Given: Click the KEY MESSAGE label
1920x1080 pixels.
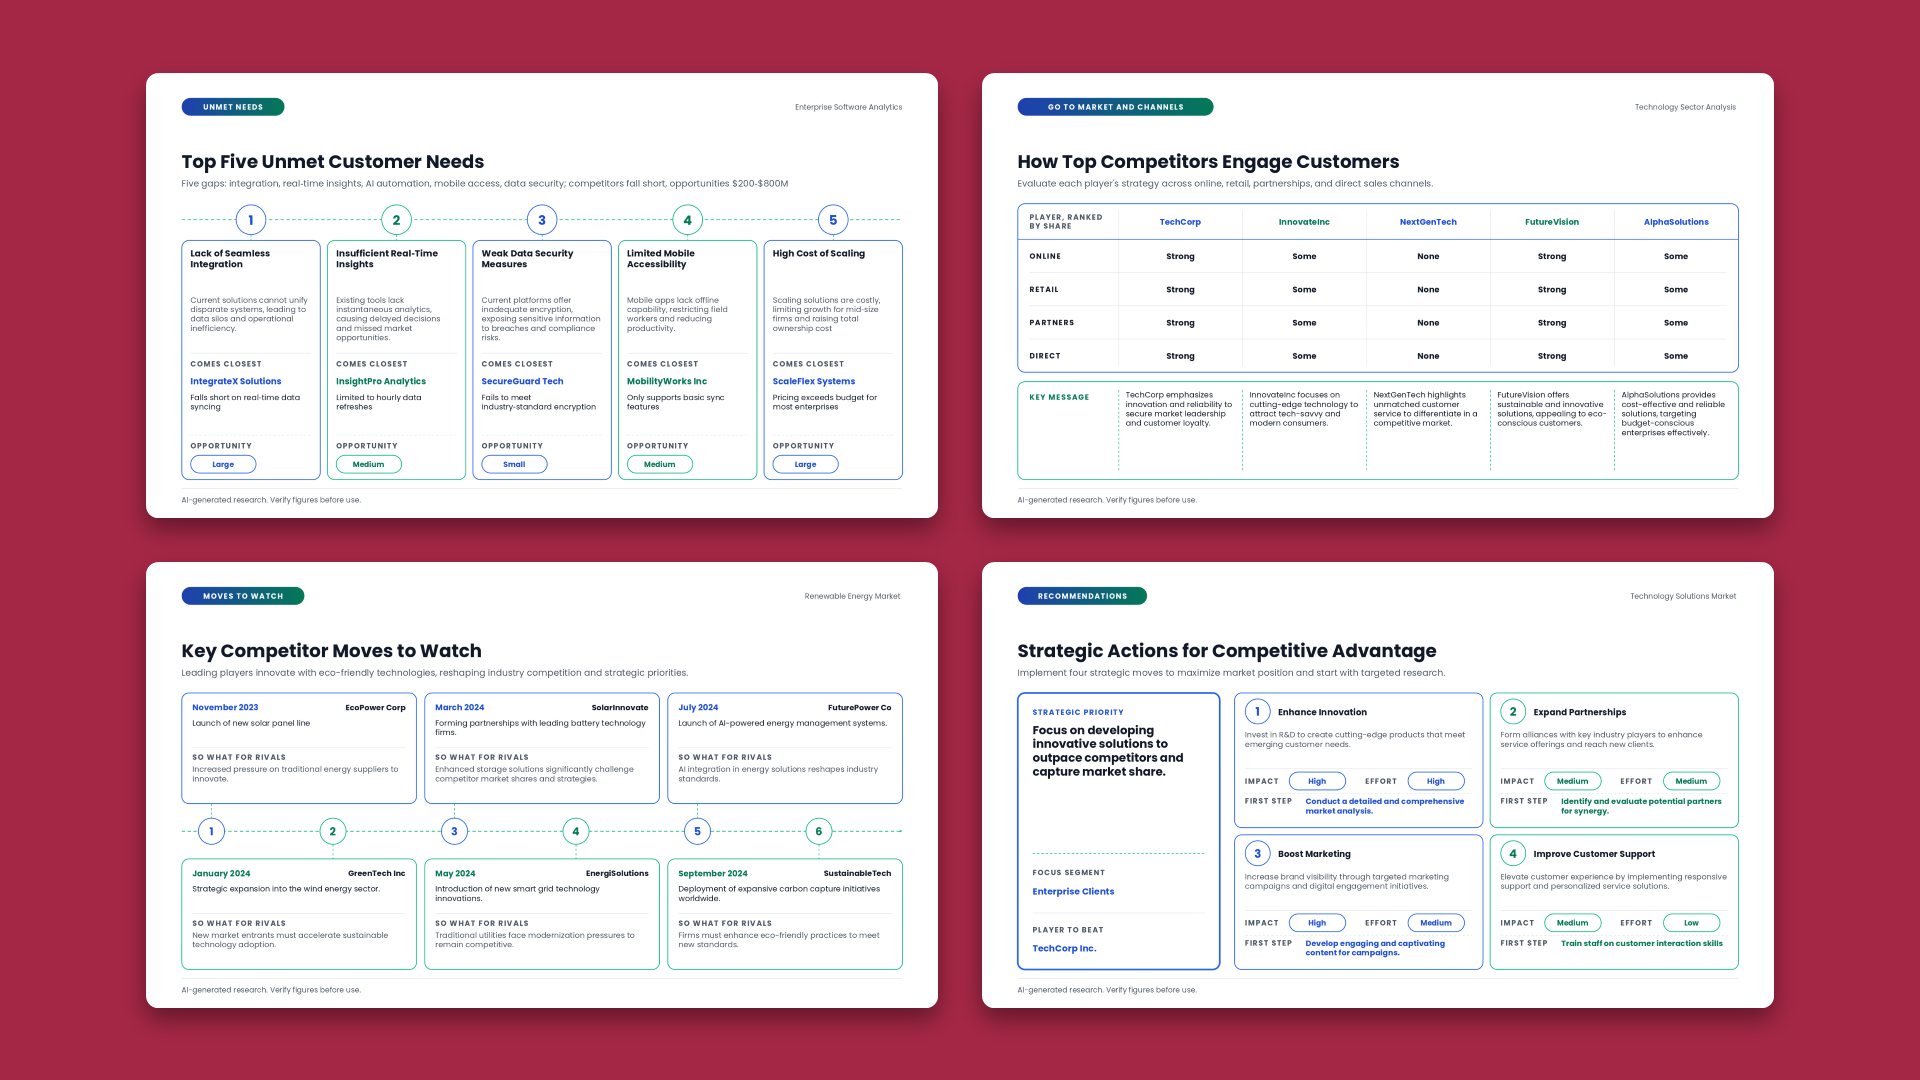Looking at the screenshot, I should [x=1059, y=397].
